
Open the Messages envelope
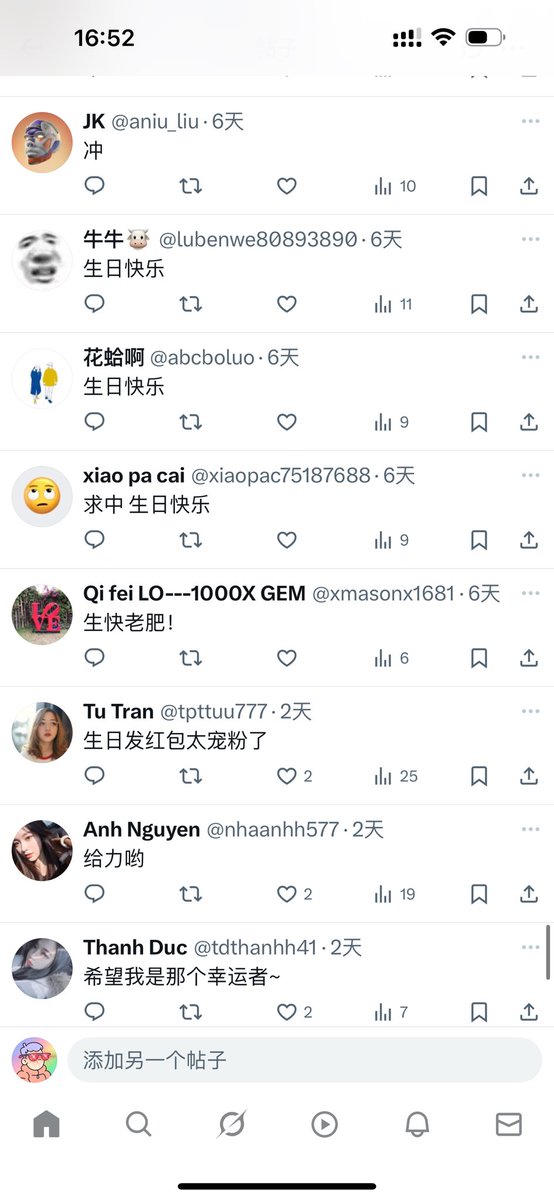coord(509,1124)
